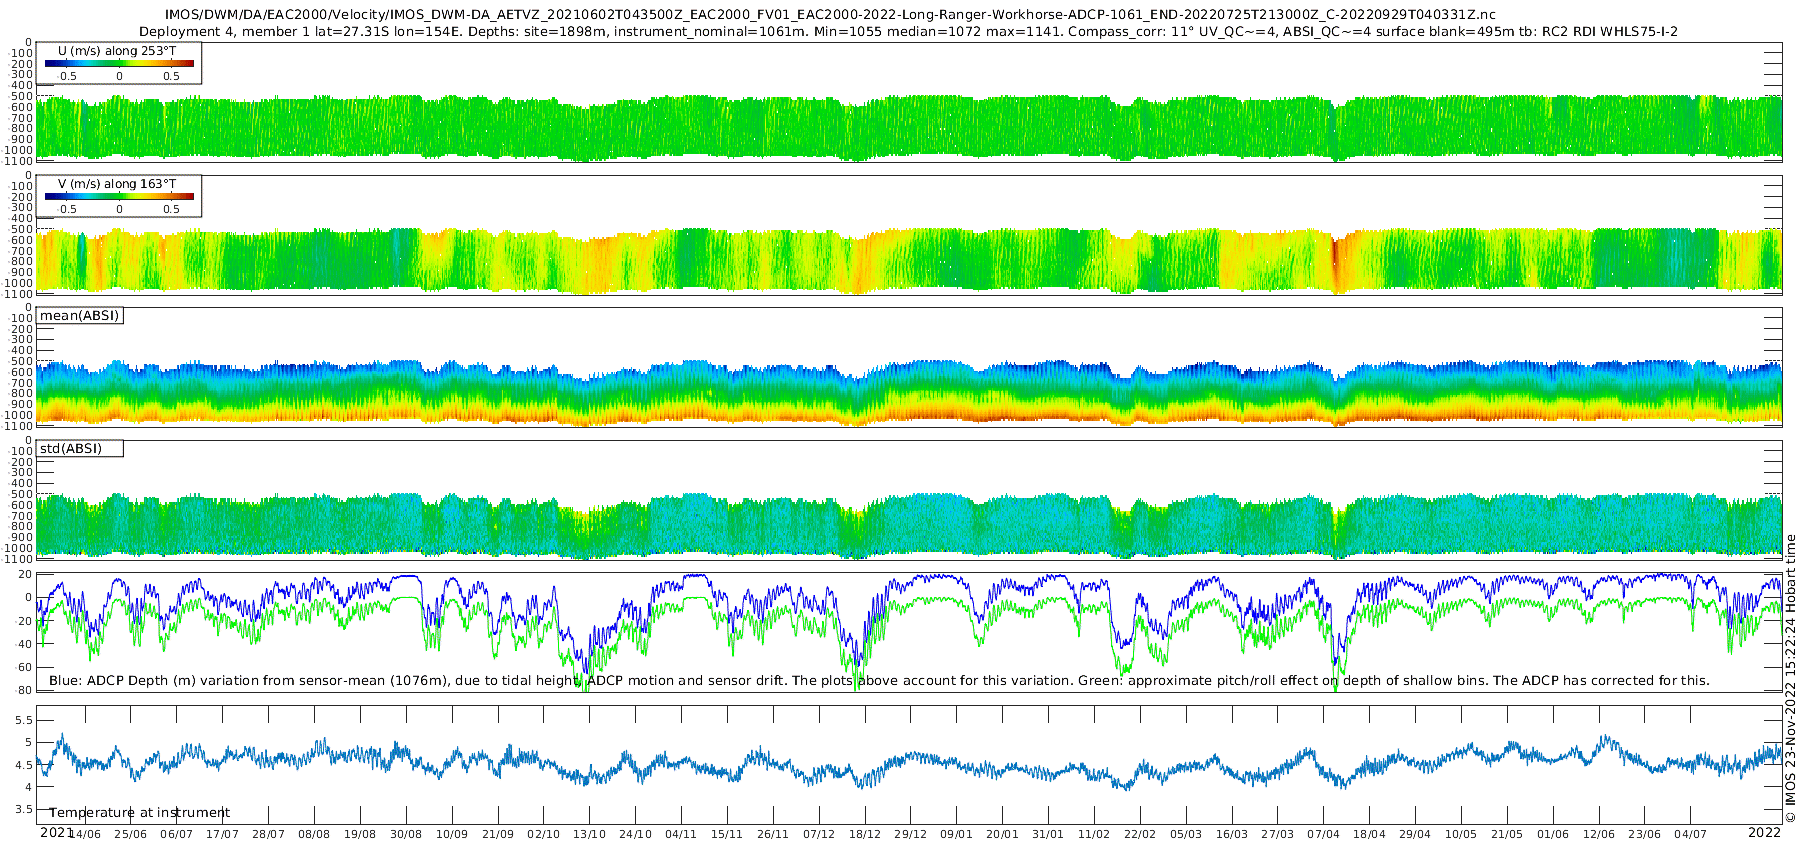
Task: Click the '20/01' date tick label
Action: coord(1003,834)
